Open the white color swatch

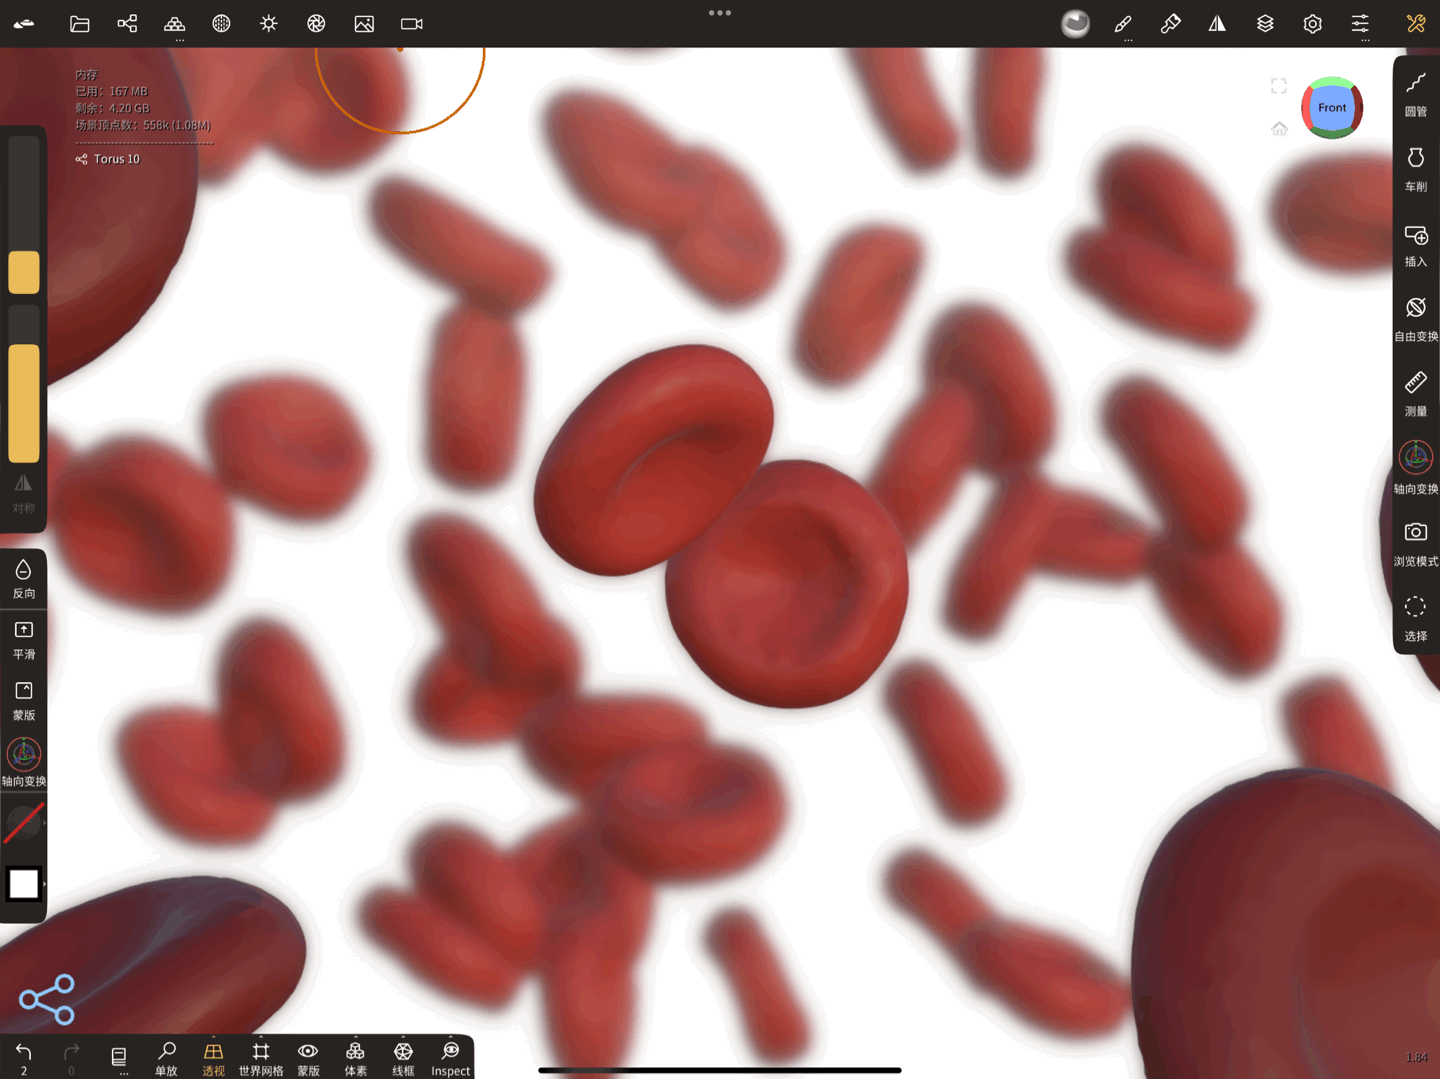[24, 884]
